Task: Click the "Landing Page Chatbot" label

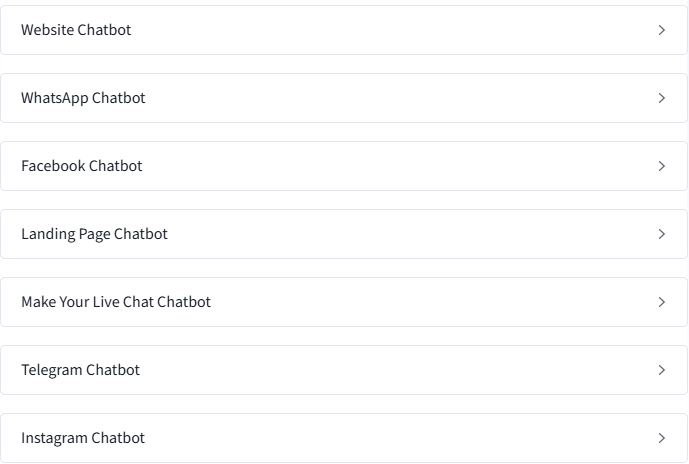Action: (x=94, y=234)
